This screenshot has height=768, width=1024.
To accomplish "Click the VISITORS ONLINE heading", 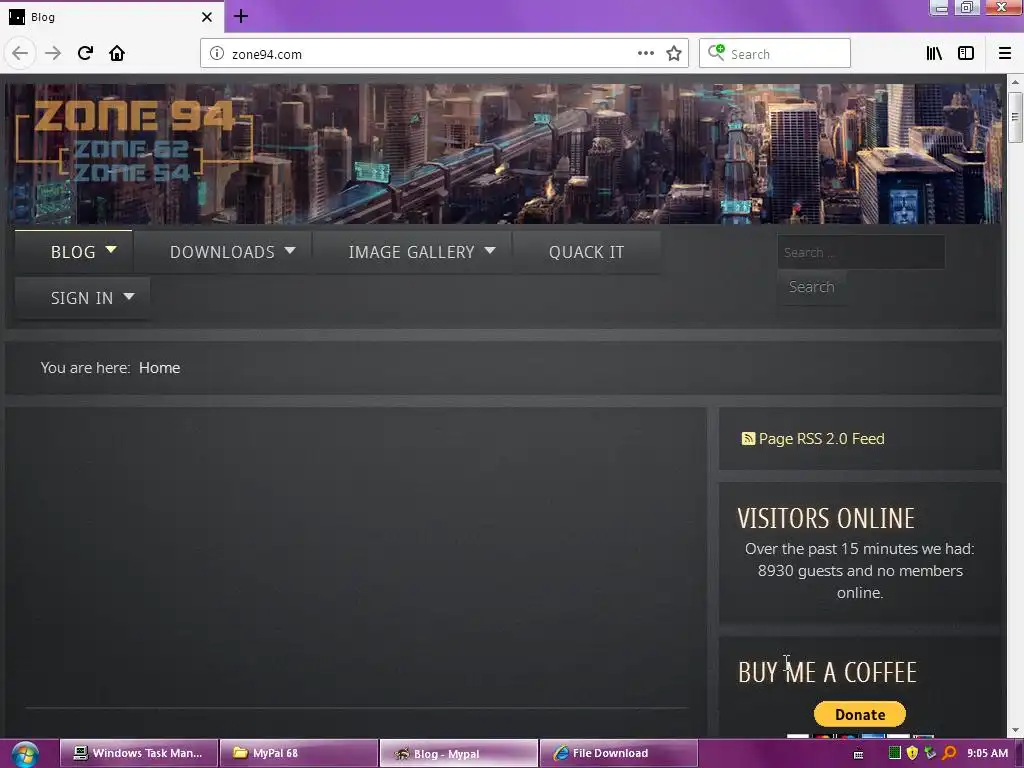I will point(826,519).
